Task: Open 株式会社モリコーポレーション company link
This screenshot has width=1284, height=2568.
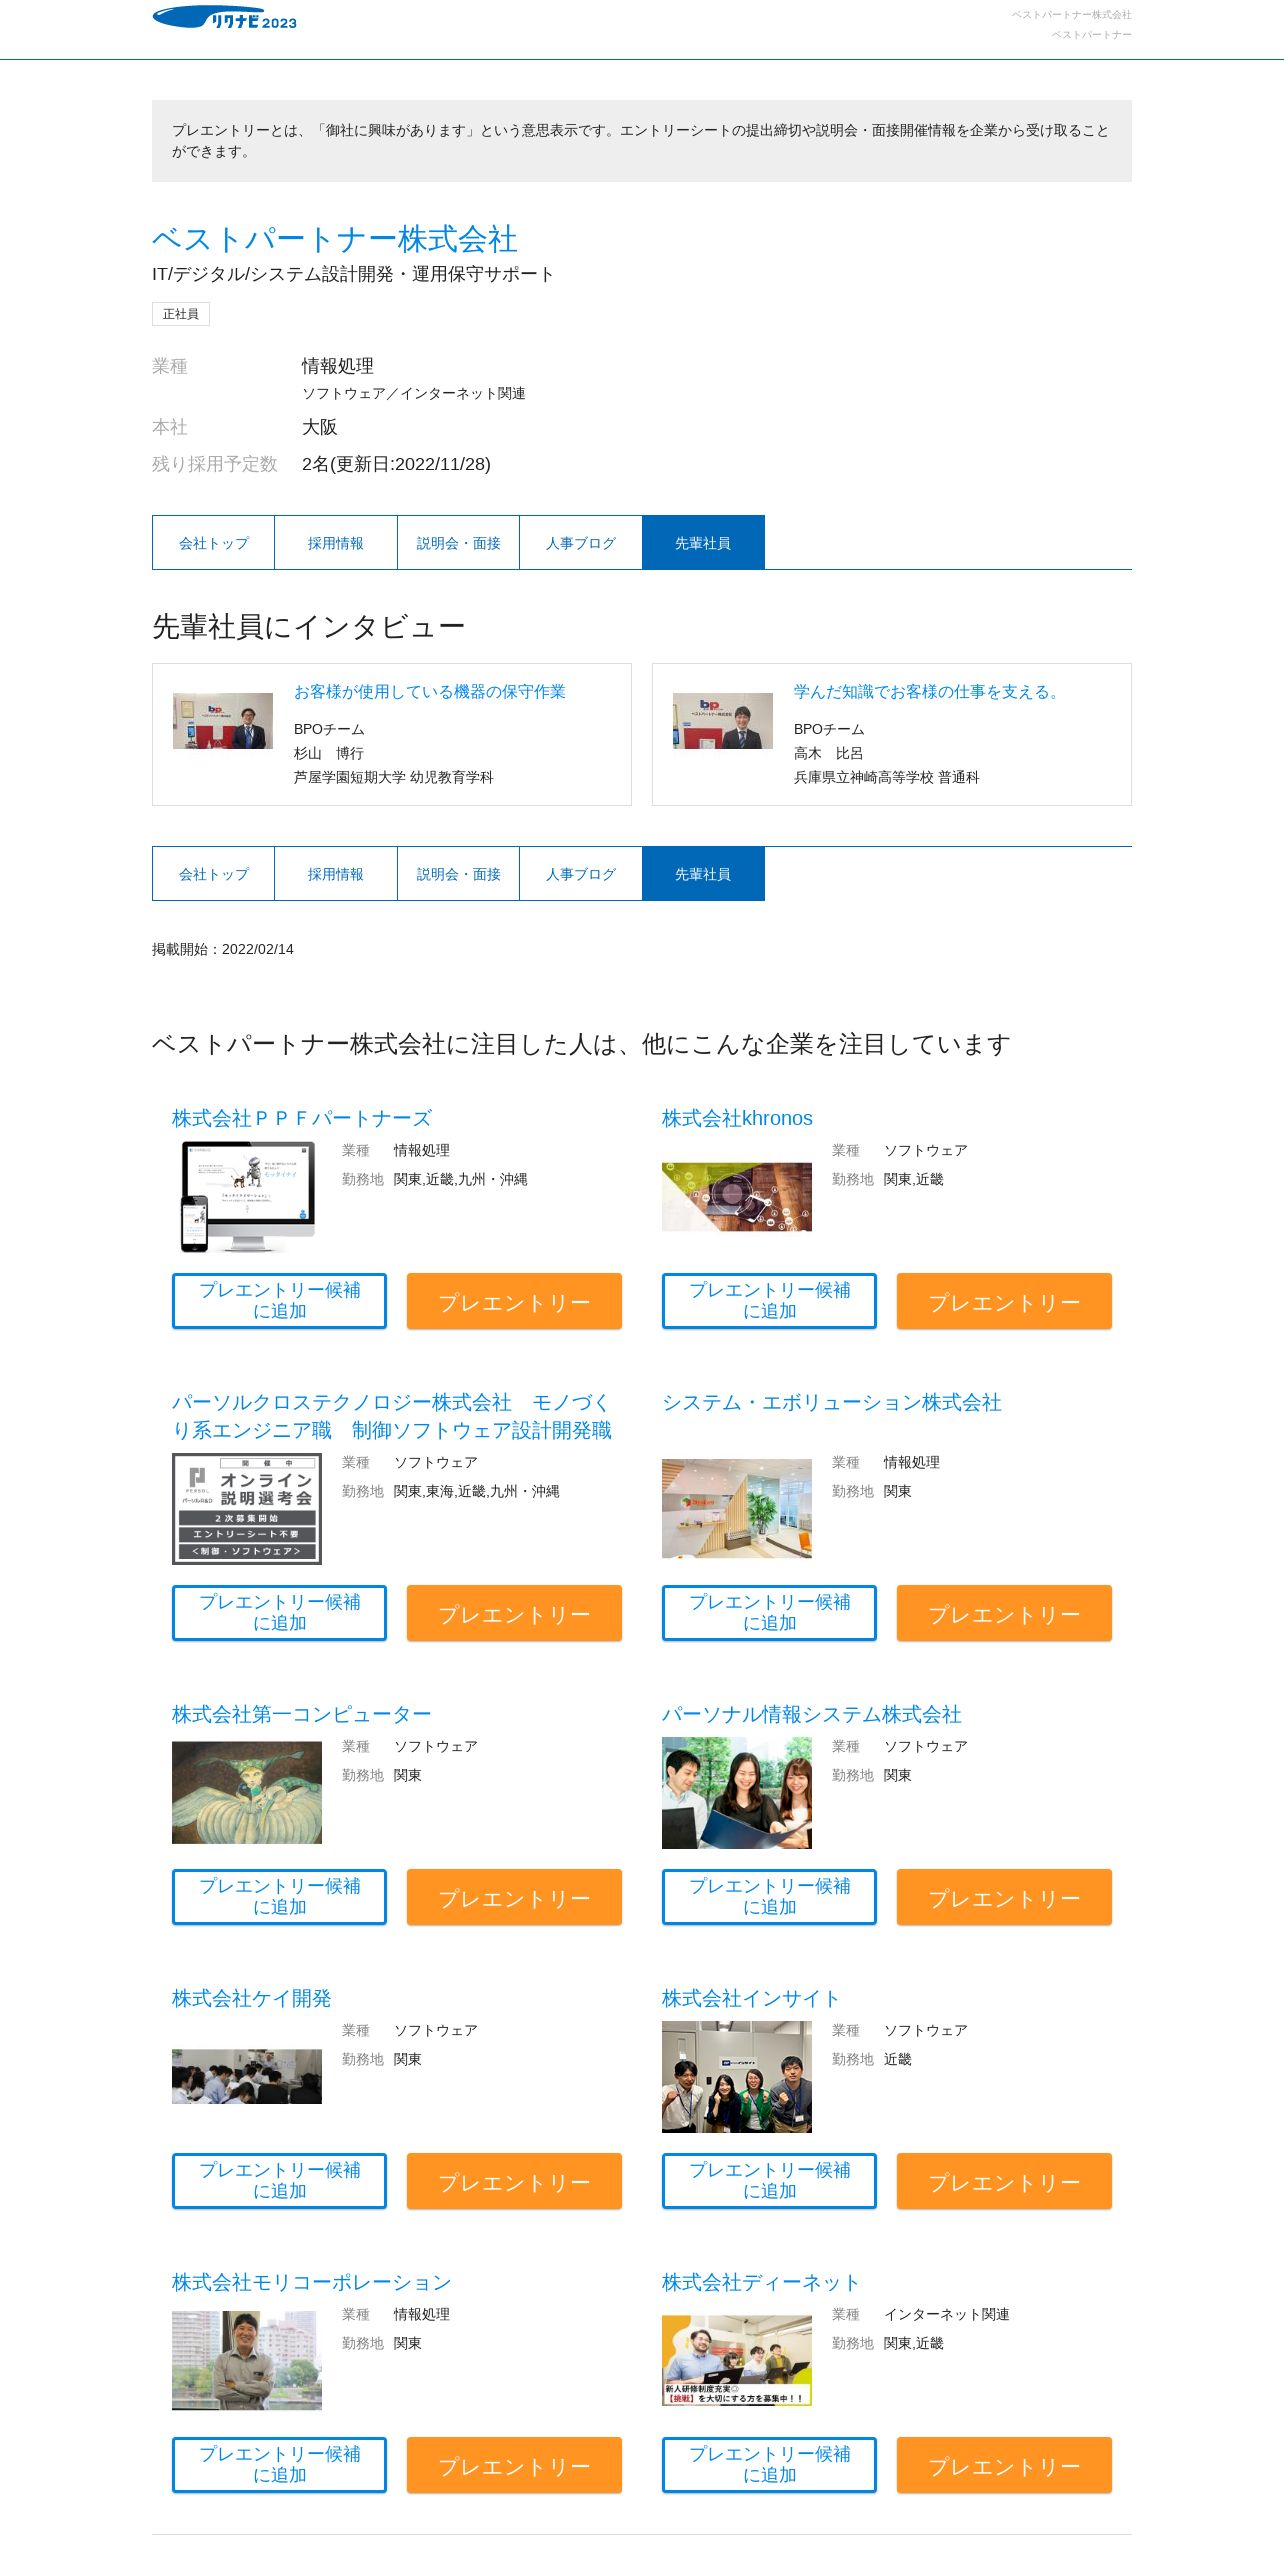Action: click(312, 2282)
